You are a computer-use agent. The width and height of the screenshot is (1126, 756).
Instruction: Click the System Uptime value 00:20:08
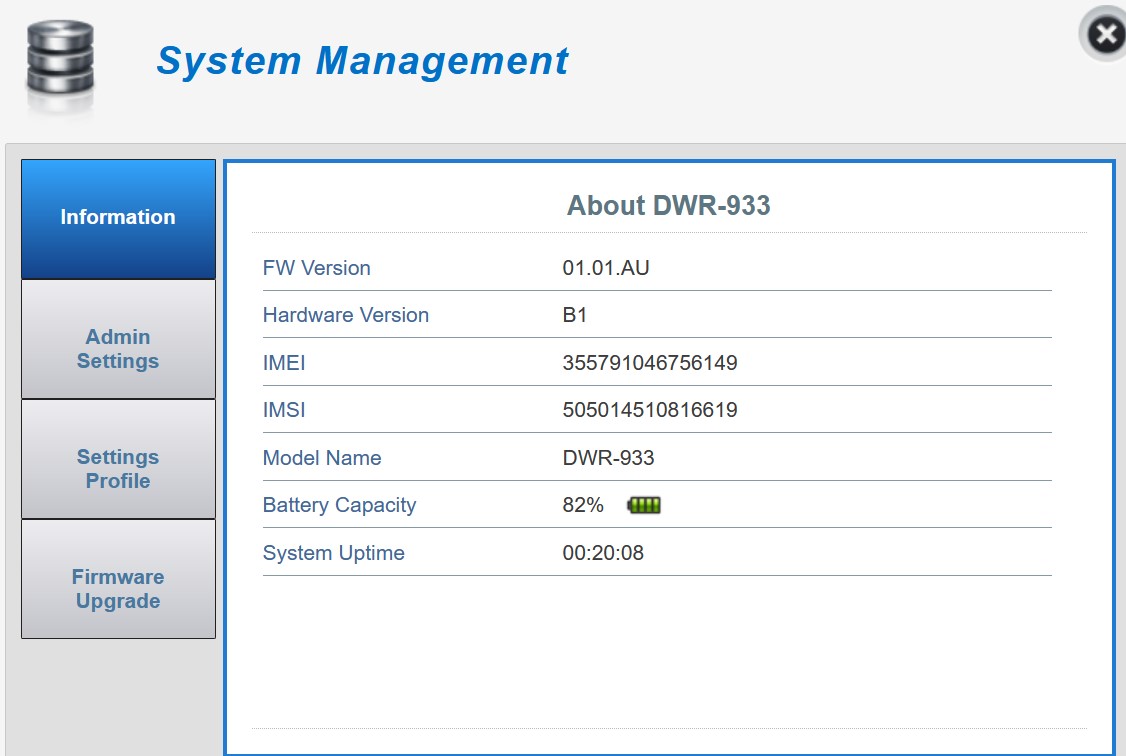click(603, 553)
